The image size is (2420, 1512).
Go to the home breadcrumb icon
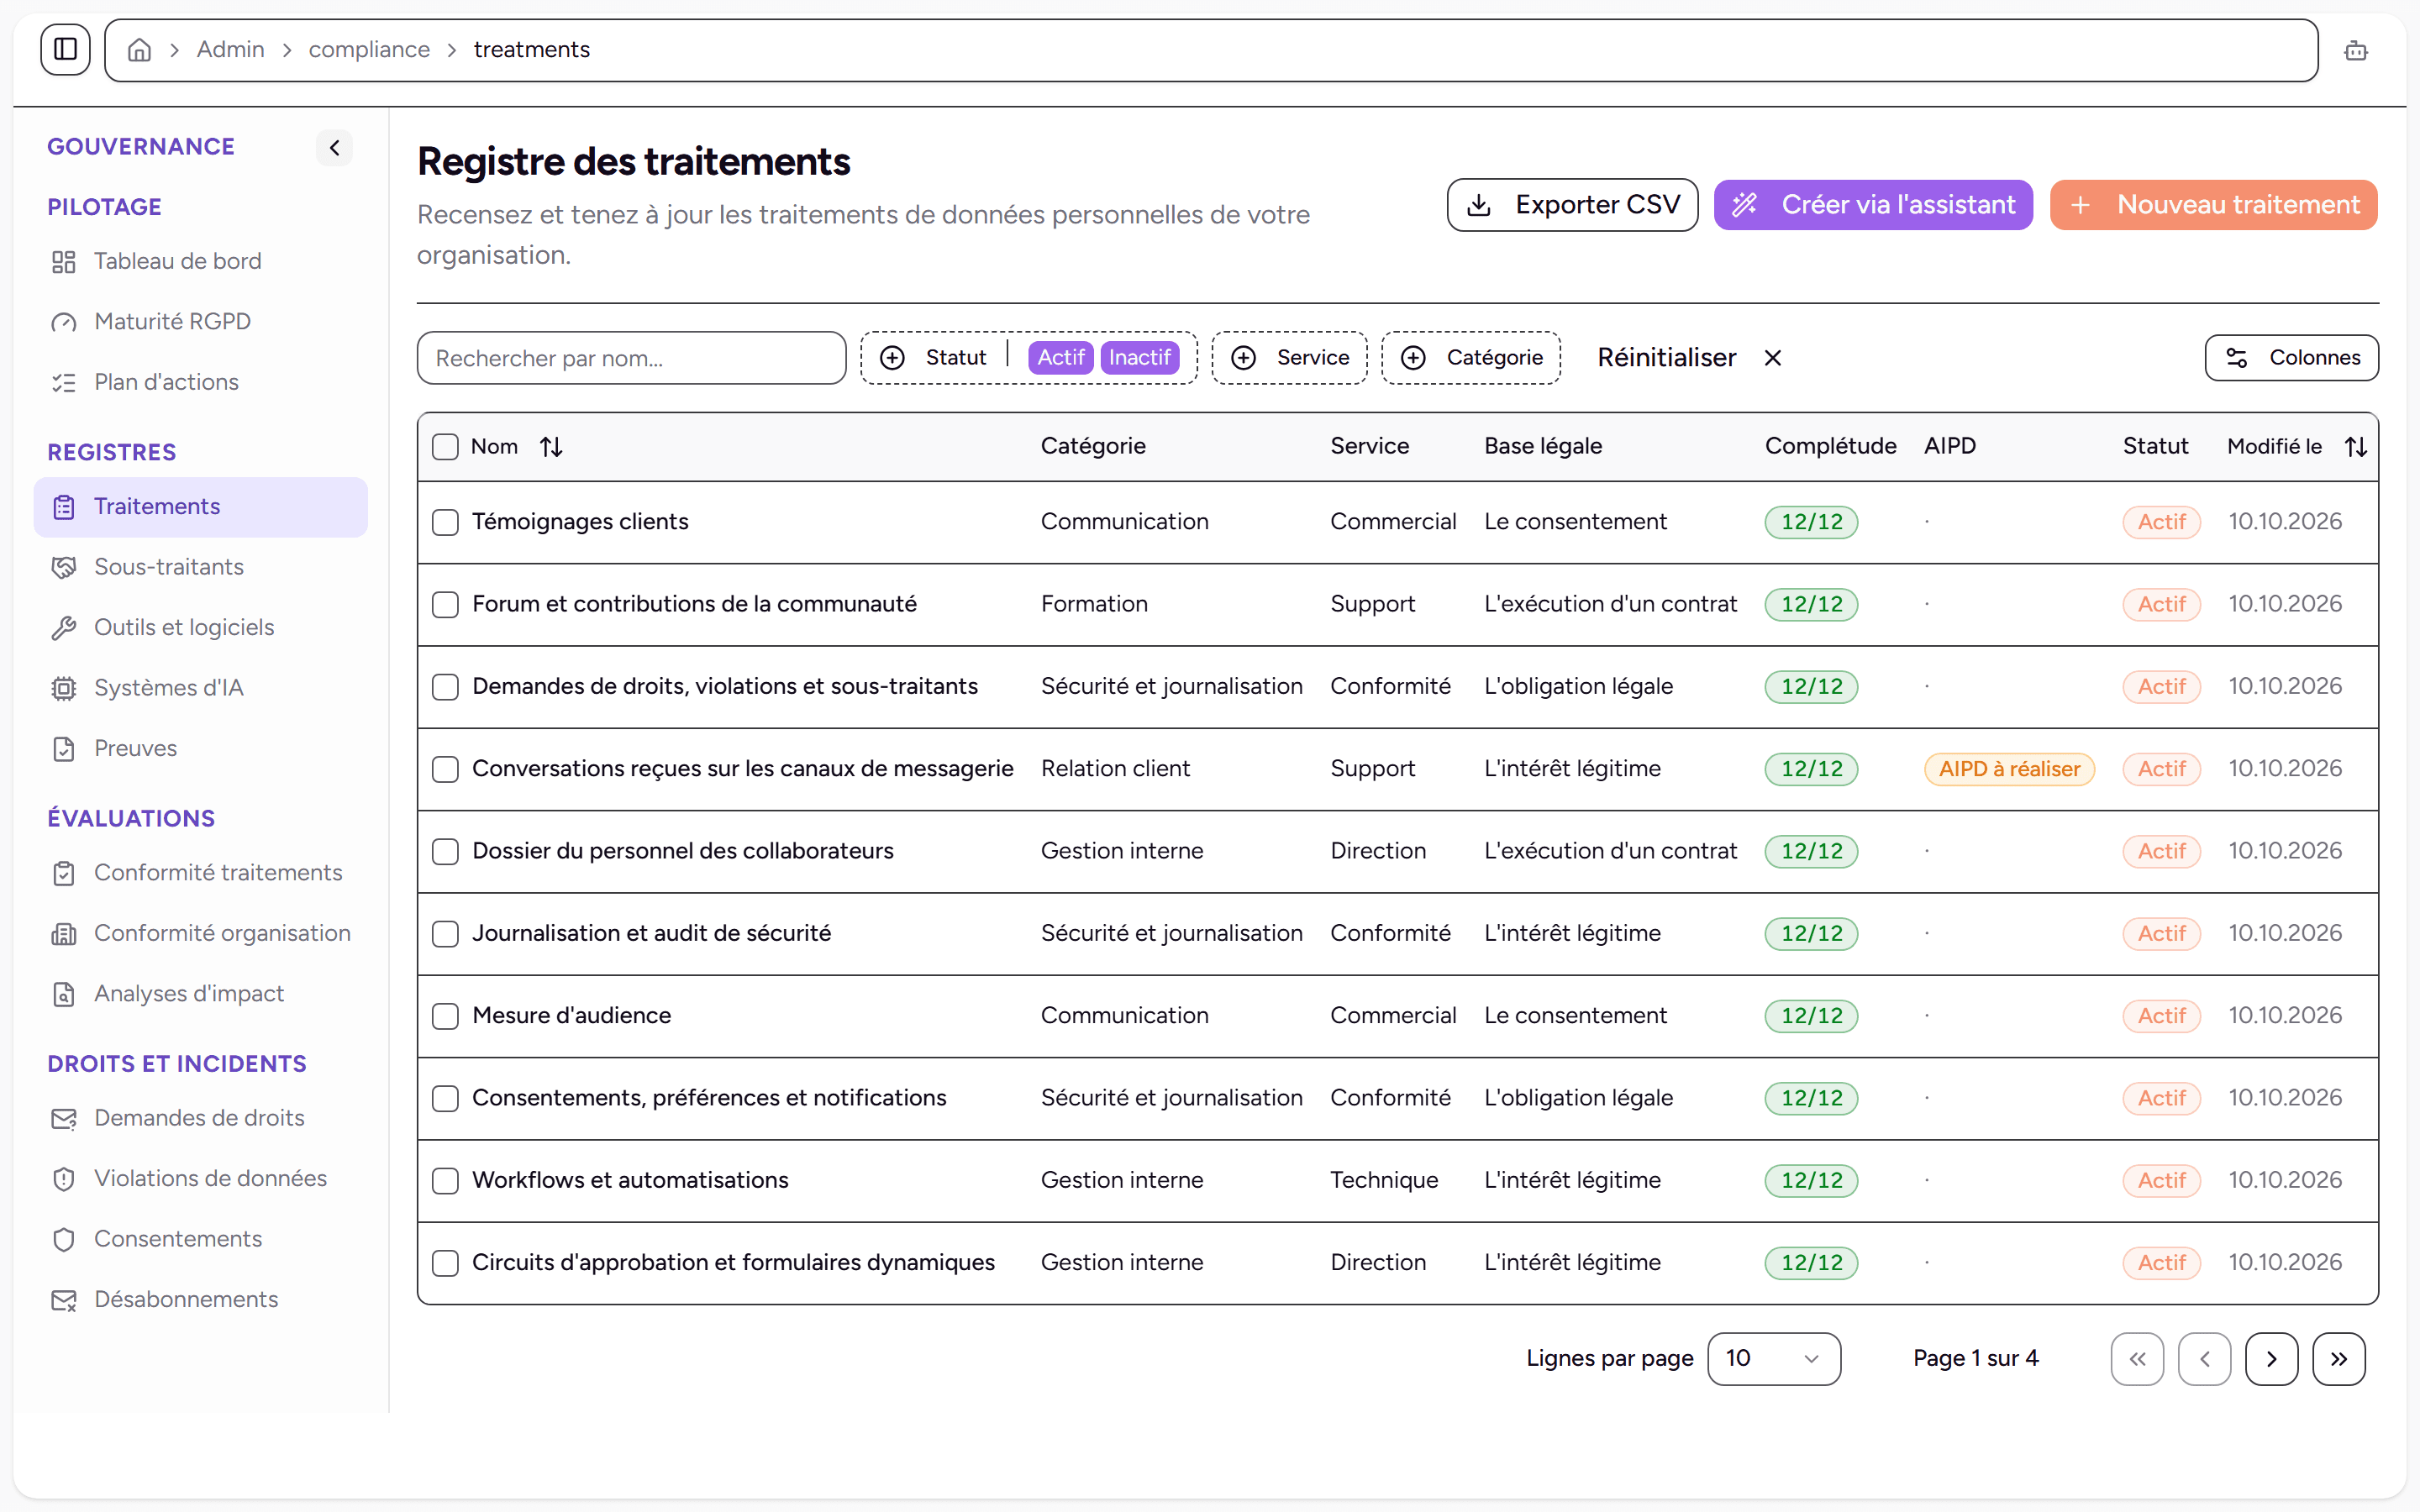click(x=140, y=50)
